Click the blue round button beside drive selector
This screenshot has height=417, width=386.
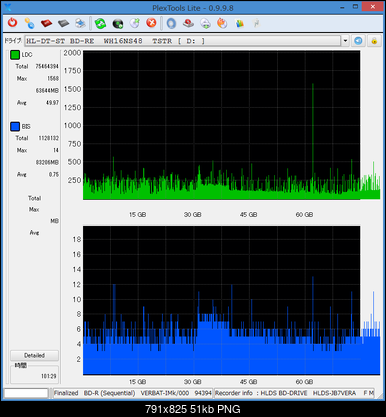click(358, 41)
